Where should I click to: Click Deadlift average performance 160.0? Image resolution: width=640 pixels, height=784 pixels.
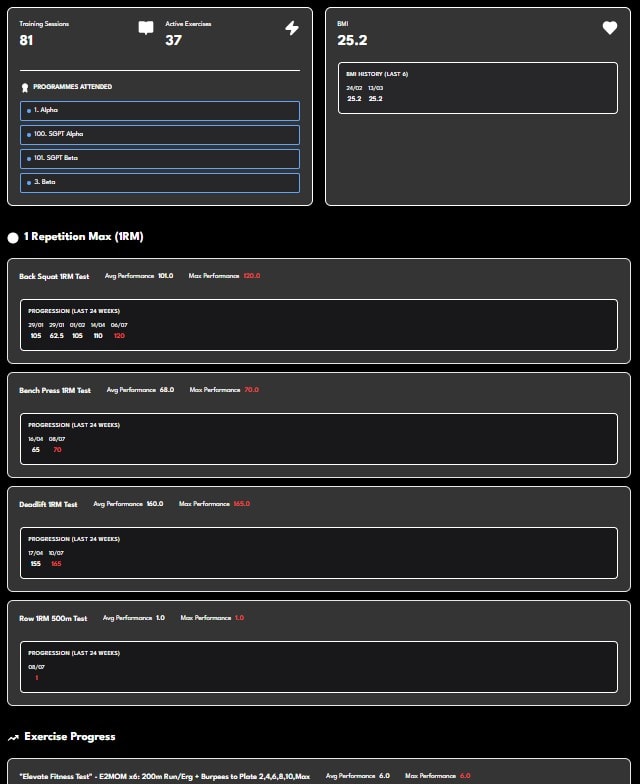[155, 504]
